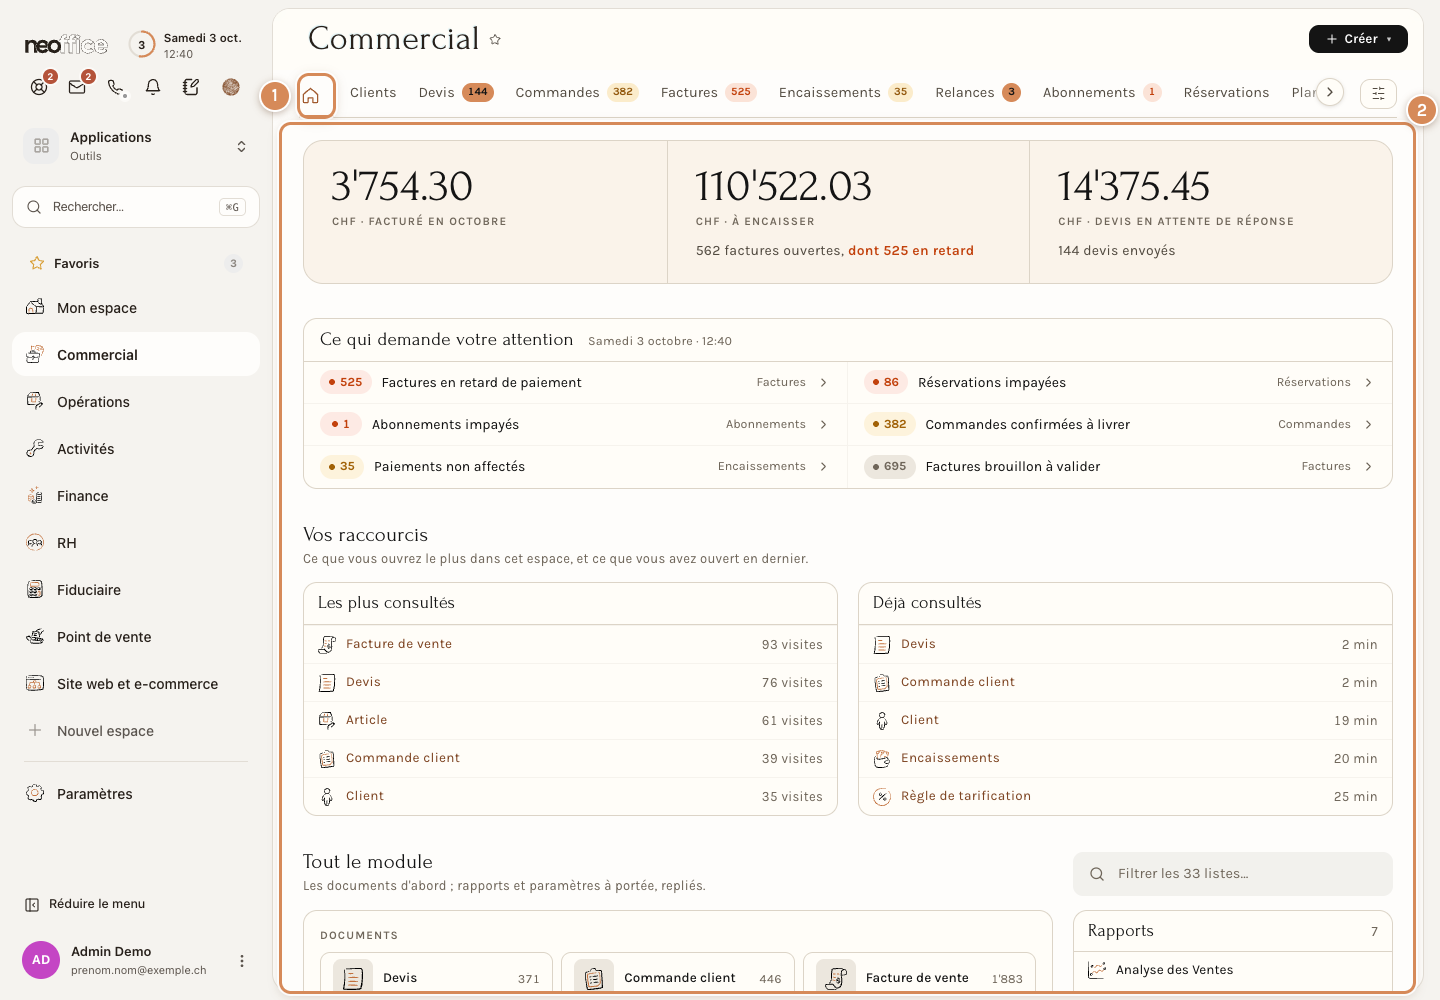The height and width of the screenshot is (1000, 1440).
Task: Click the Filtrer les 33 listes field
Action: [1233, 874]
